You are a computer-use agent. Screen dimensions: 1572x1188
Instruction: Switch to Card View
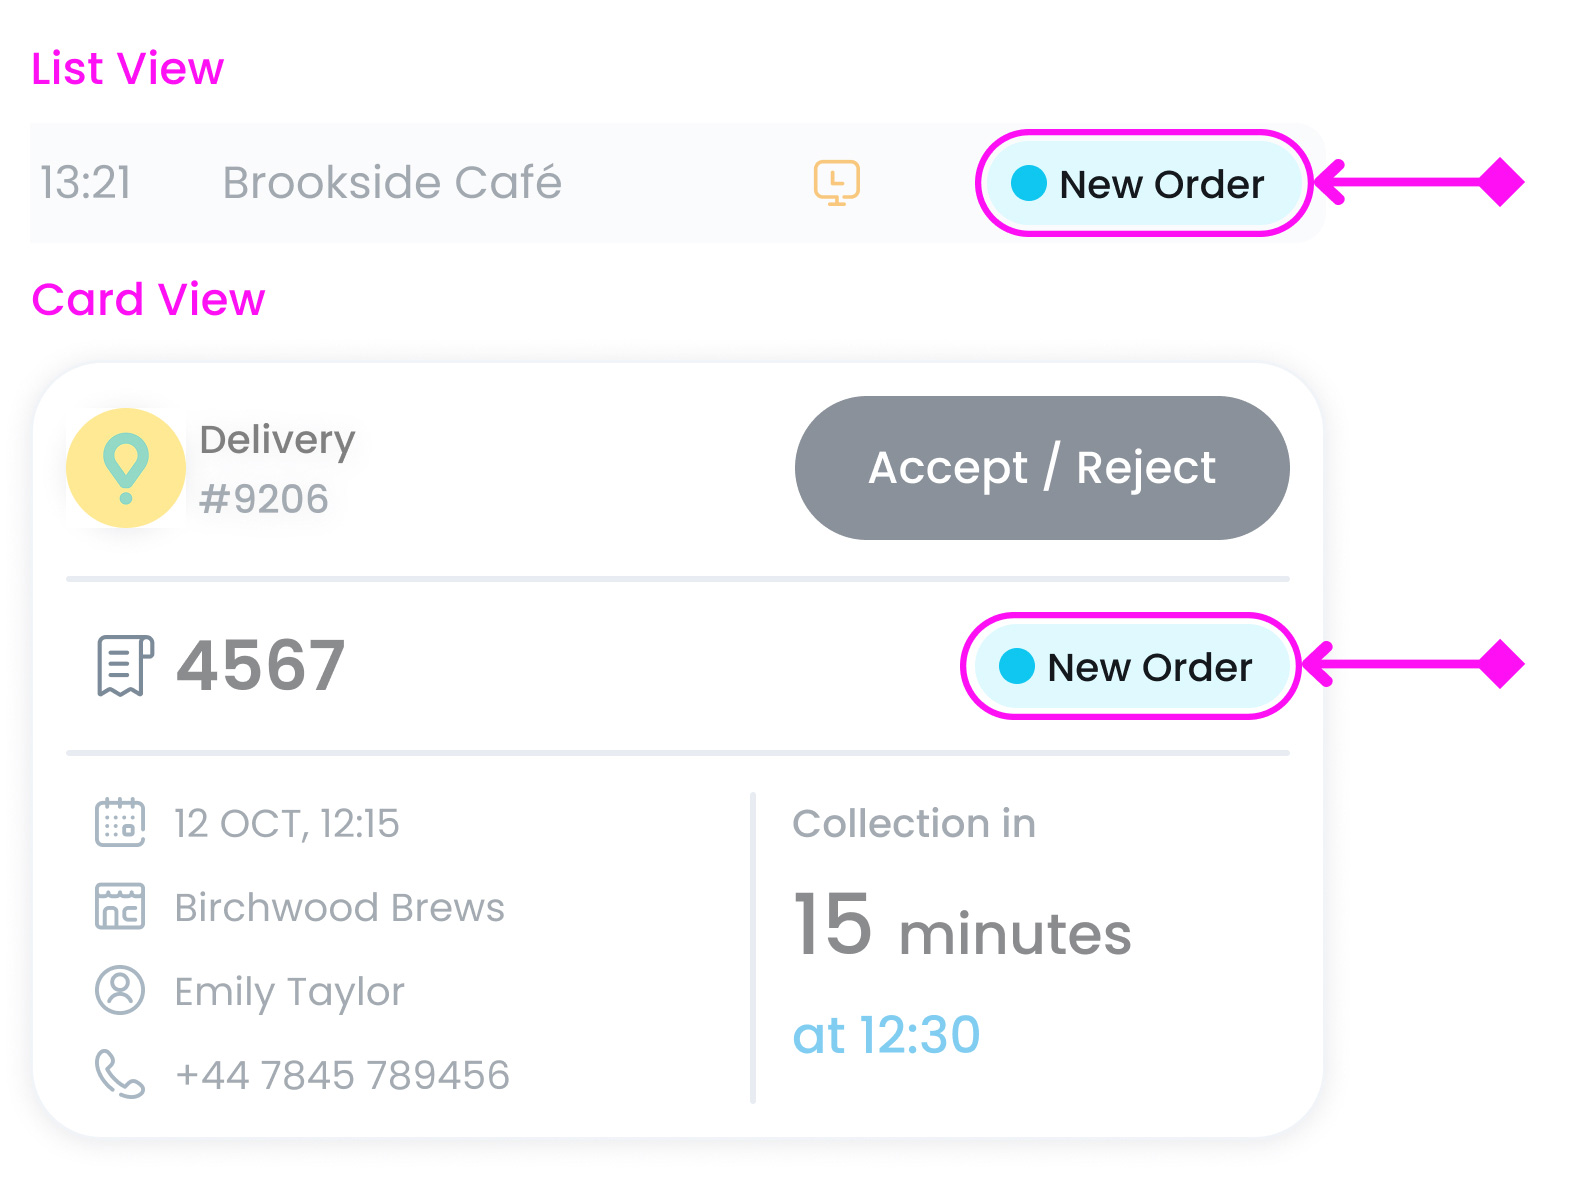pos(148,299)
